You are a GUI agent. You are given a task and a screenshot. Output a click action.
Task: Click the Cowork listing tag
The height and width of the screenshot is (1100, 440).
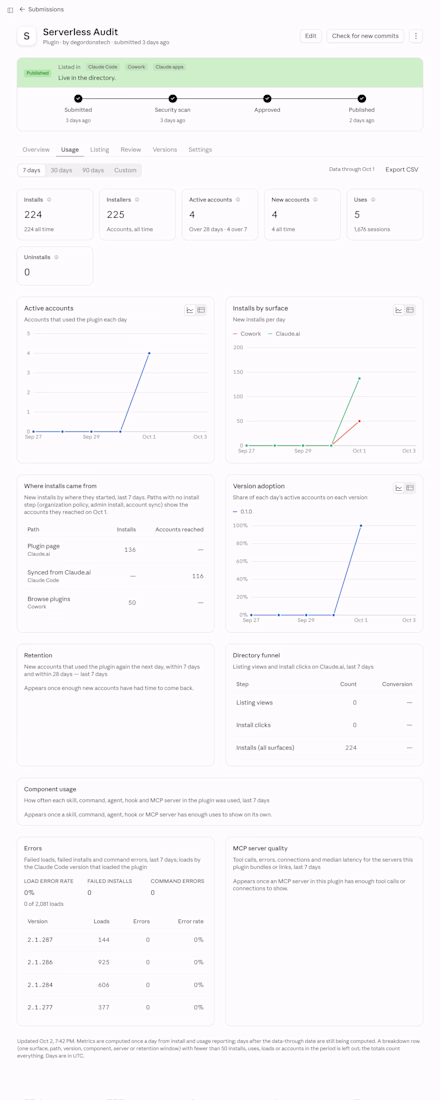click(137, 67)
